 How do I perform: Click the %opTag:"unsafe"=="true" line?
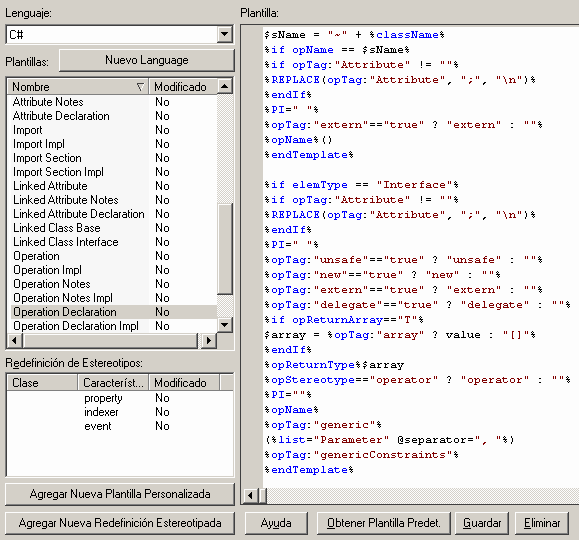click(404, 260)
